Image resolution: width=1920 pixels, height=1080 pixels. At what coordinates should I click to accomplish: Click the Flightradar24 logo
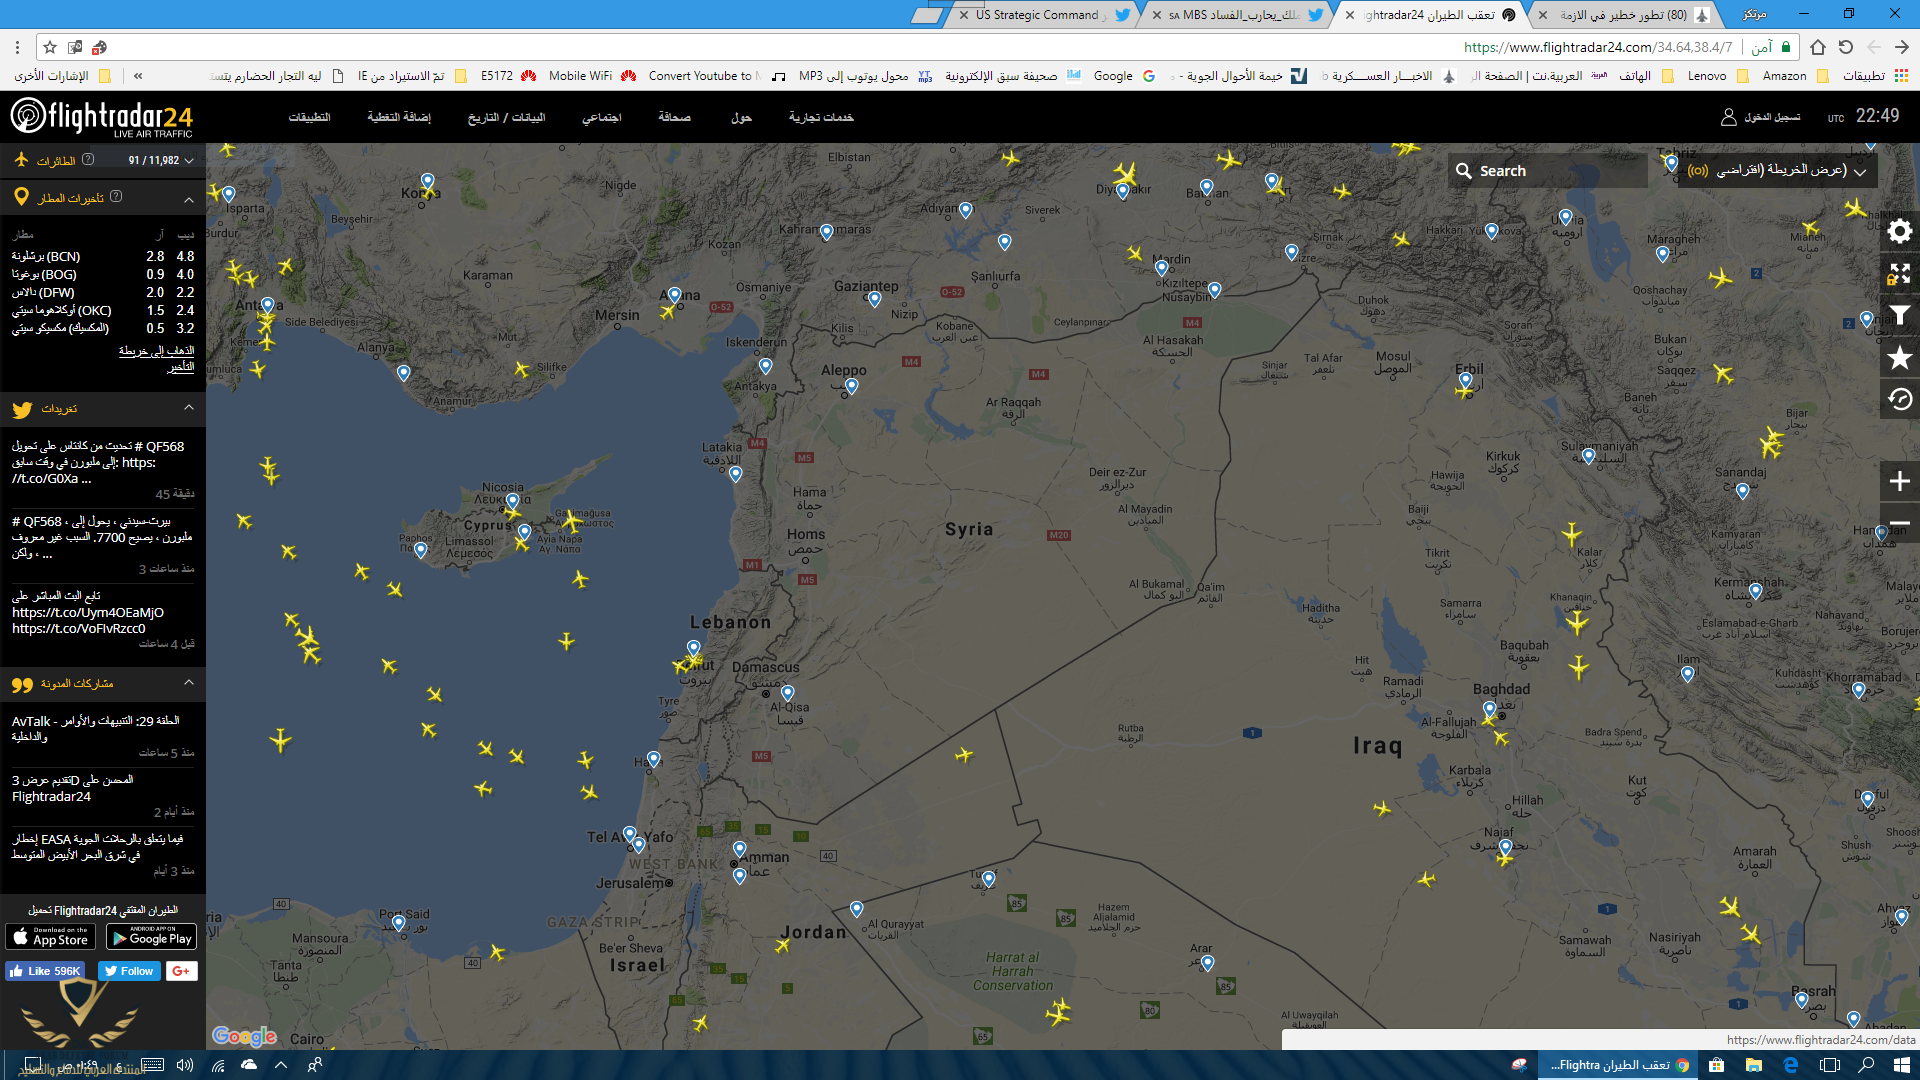click(102, 117)
